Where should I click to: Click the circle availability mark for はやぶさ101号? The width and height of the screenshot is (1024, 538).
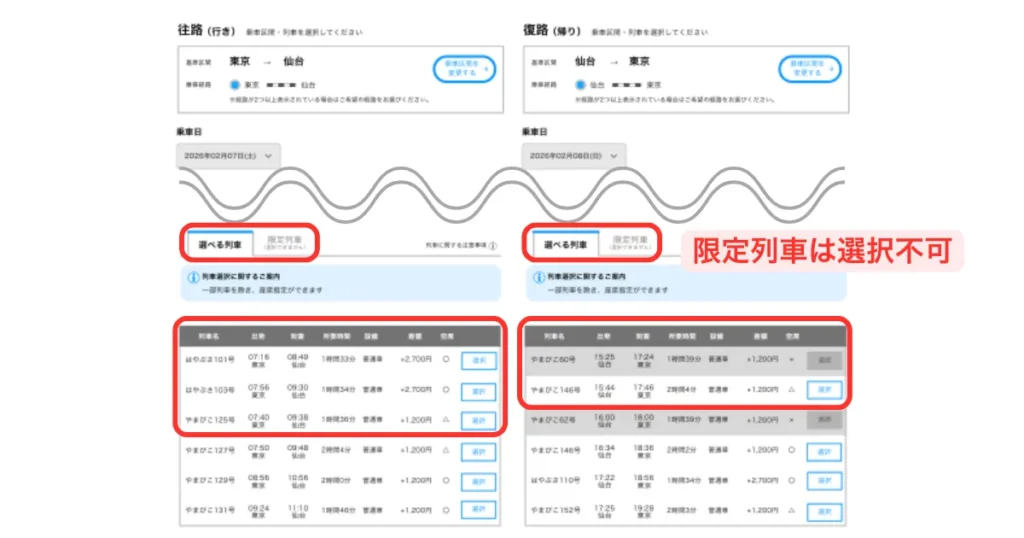point(446,359)
